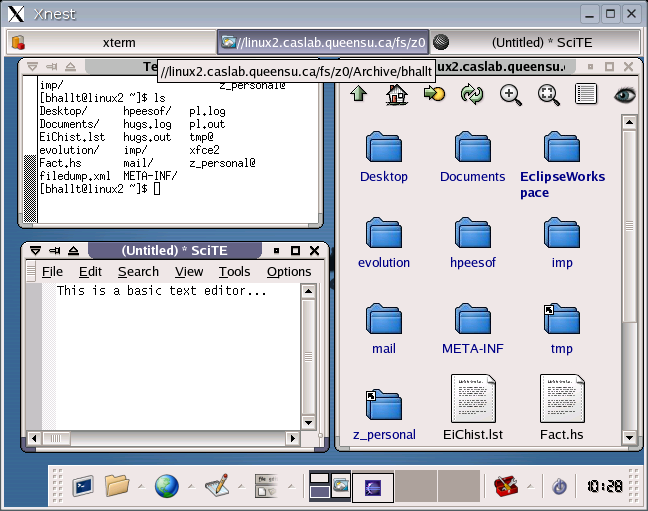
Task: Switch file manager to list view icon
Action: (x=586, y=94)
